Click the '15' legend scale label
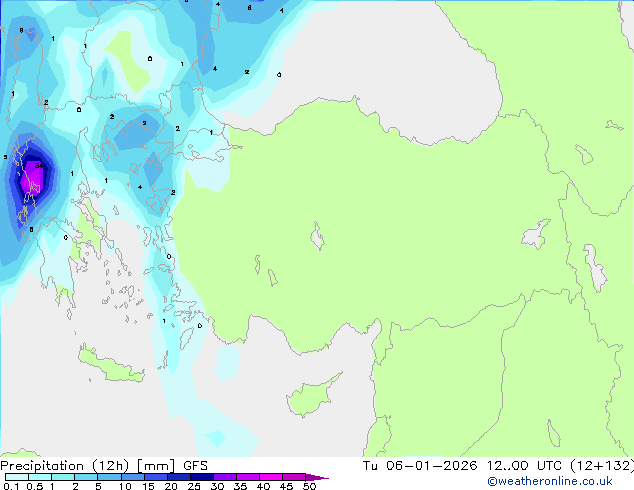 [148, 486]
